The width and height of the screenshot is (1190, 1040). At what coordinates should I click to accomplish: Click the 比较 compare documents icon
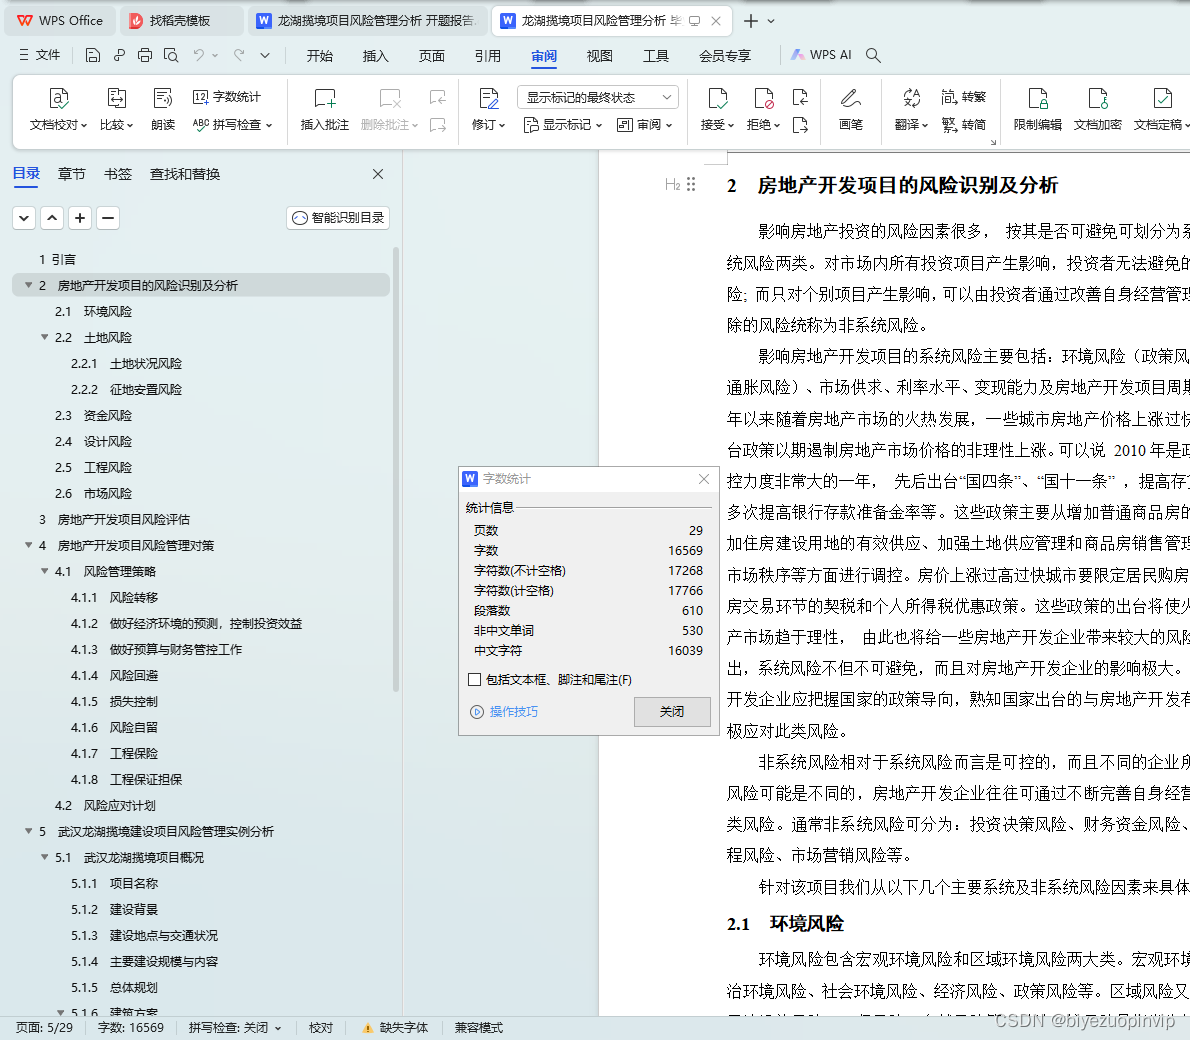pyautogui.click(x=116, y=98)
